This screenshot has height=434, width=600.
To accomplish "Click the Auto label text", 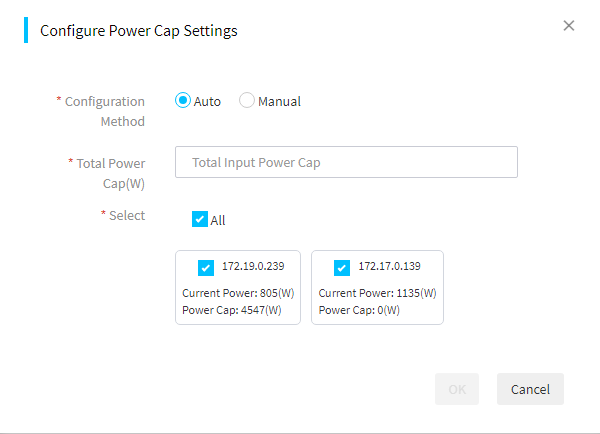I will [x=207, y=101].
